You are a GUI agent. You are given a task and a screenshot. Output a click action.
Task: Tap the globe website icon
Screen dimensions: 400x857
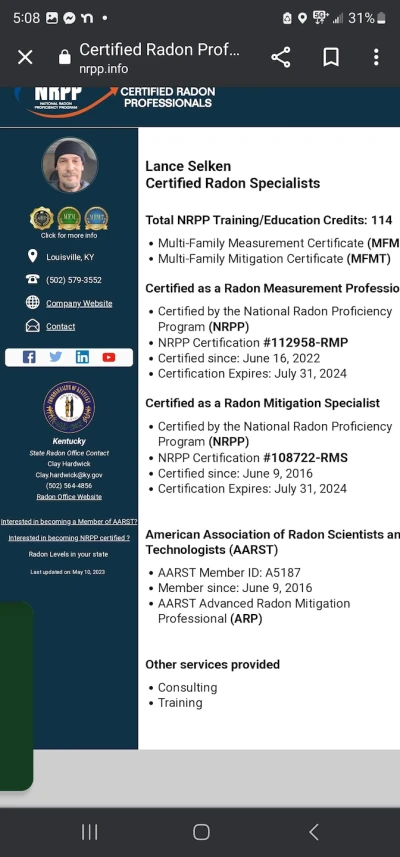click(x=33, y=302)
